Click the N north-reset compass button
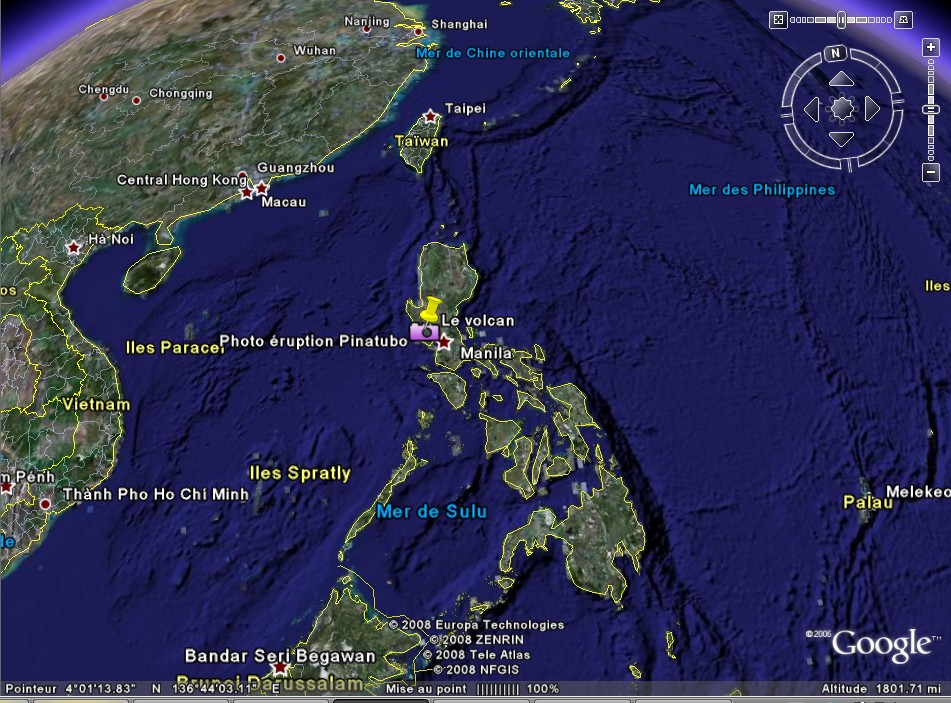951x703 pixels. point(836,53)
